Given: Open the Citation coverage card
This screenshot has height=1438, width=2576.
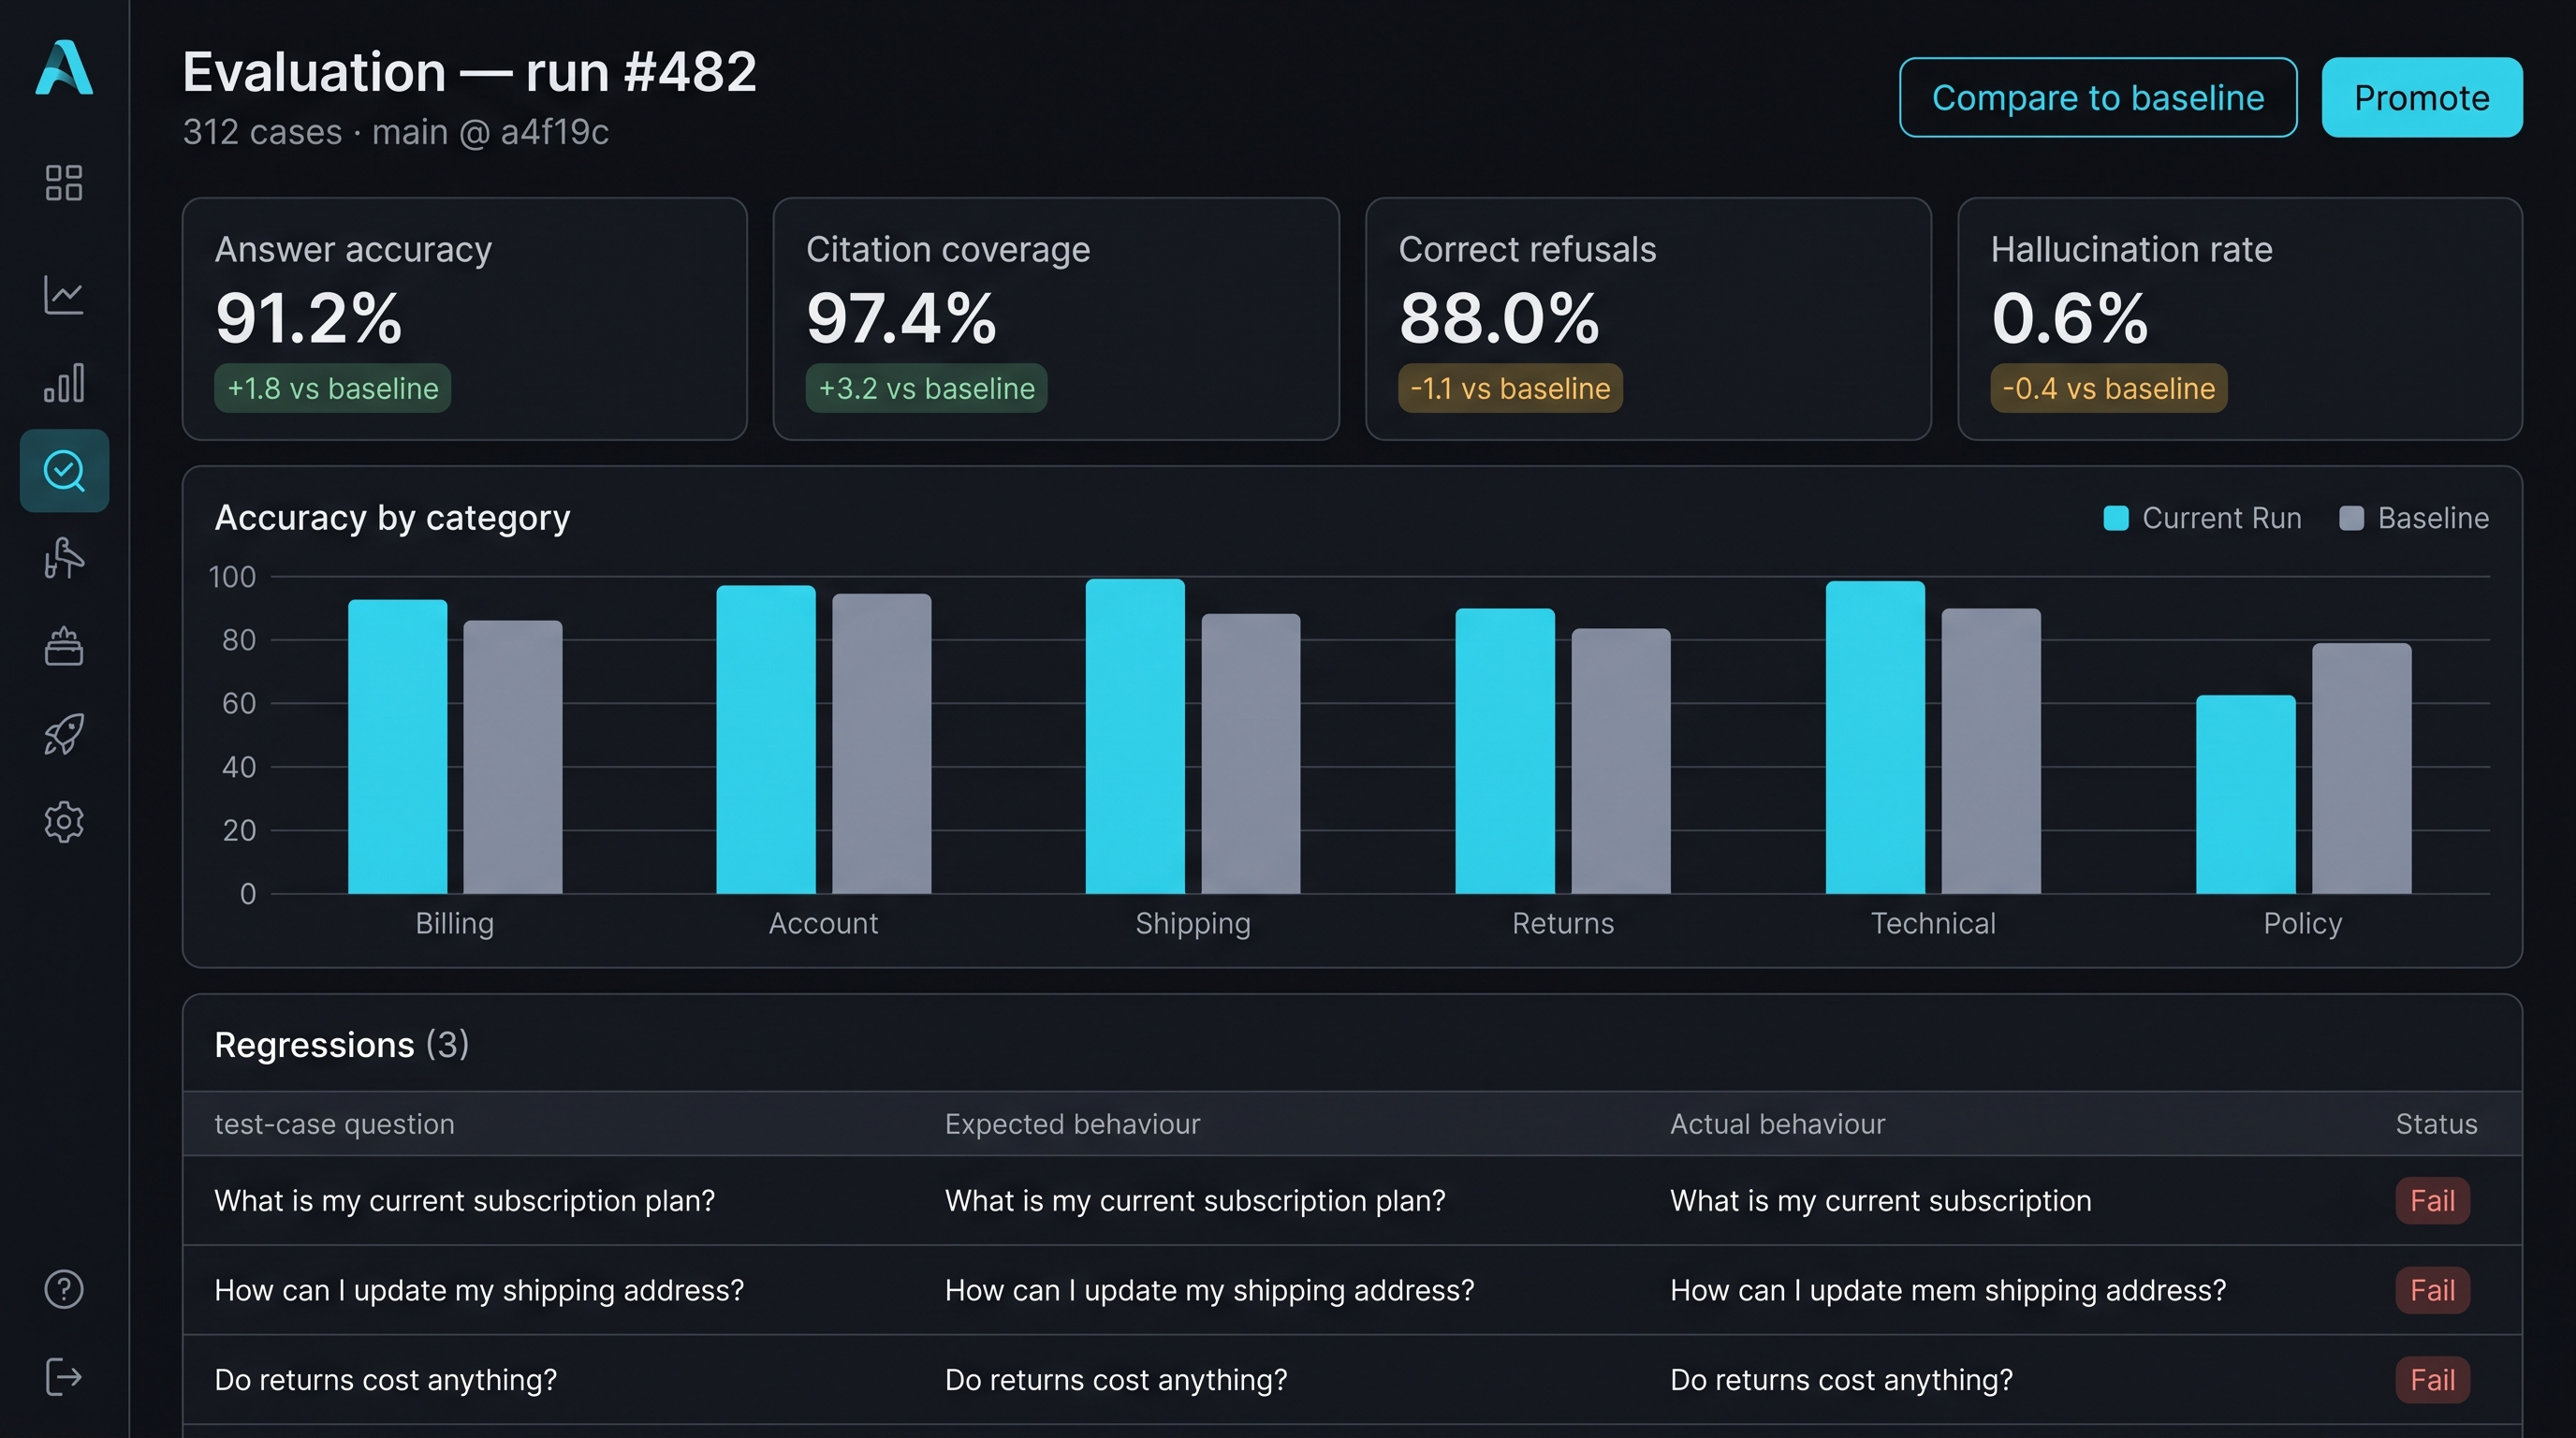Looking at the screenshot, I should [1056, 319].
